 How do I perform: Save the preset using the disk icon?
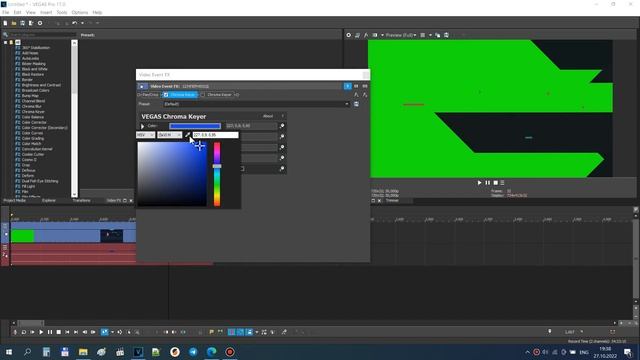[356, 104]
